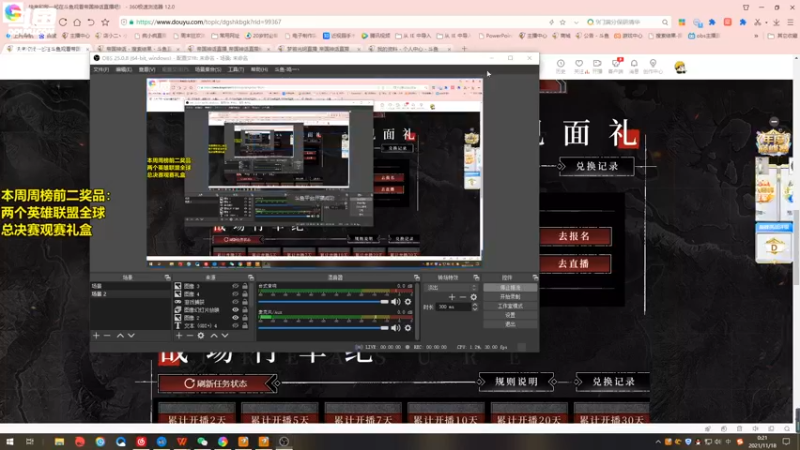Toggle visibility of window capture source

point(235,302)
